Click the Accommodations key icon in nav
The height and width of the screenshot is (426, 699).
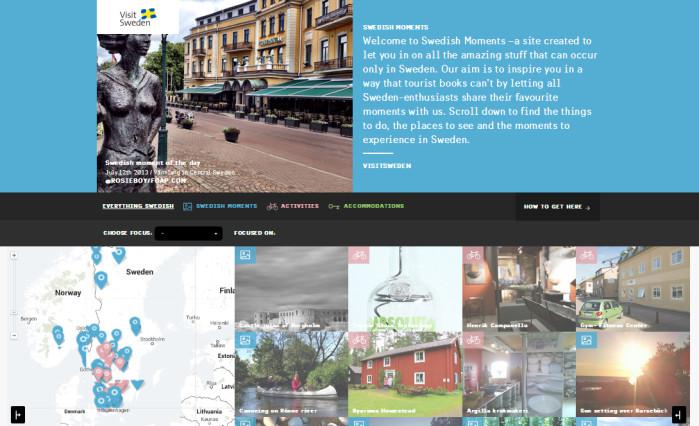coord(333,206)
